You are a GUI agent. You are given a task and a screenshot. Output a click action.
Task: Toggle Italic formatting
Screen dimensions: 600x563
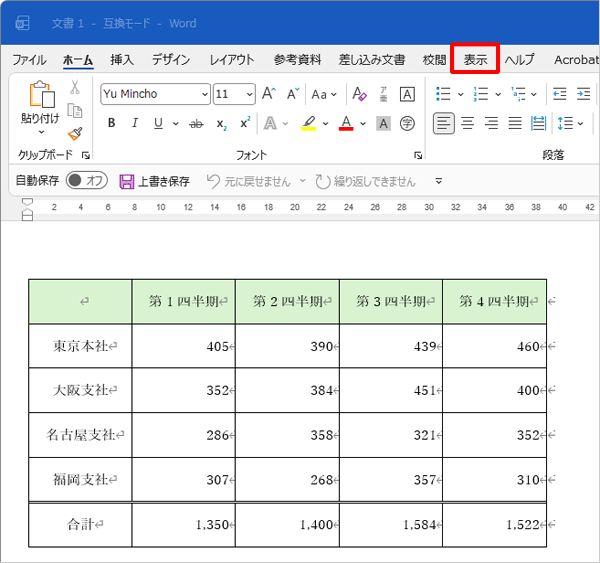click(135, 123)
